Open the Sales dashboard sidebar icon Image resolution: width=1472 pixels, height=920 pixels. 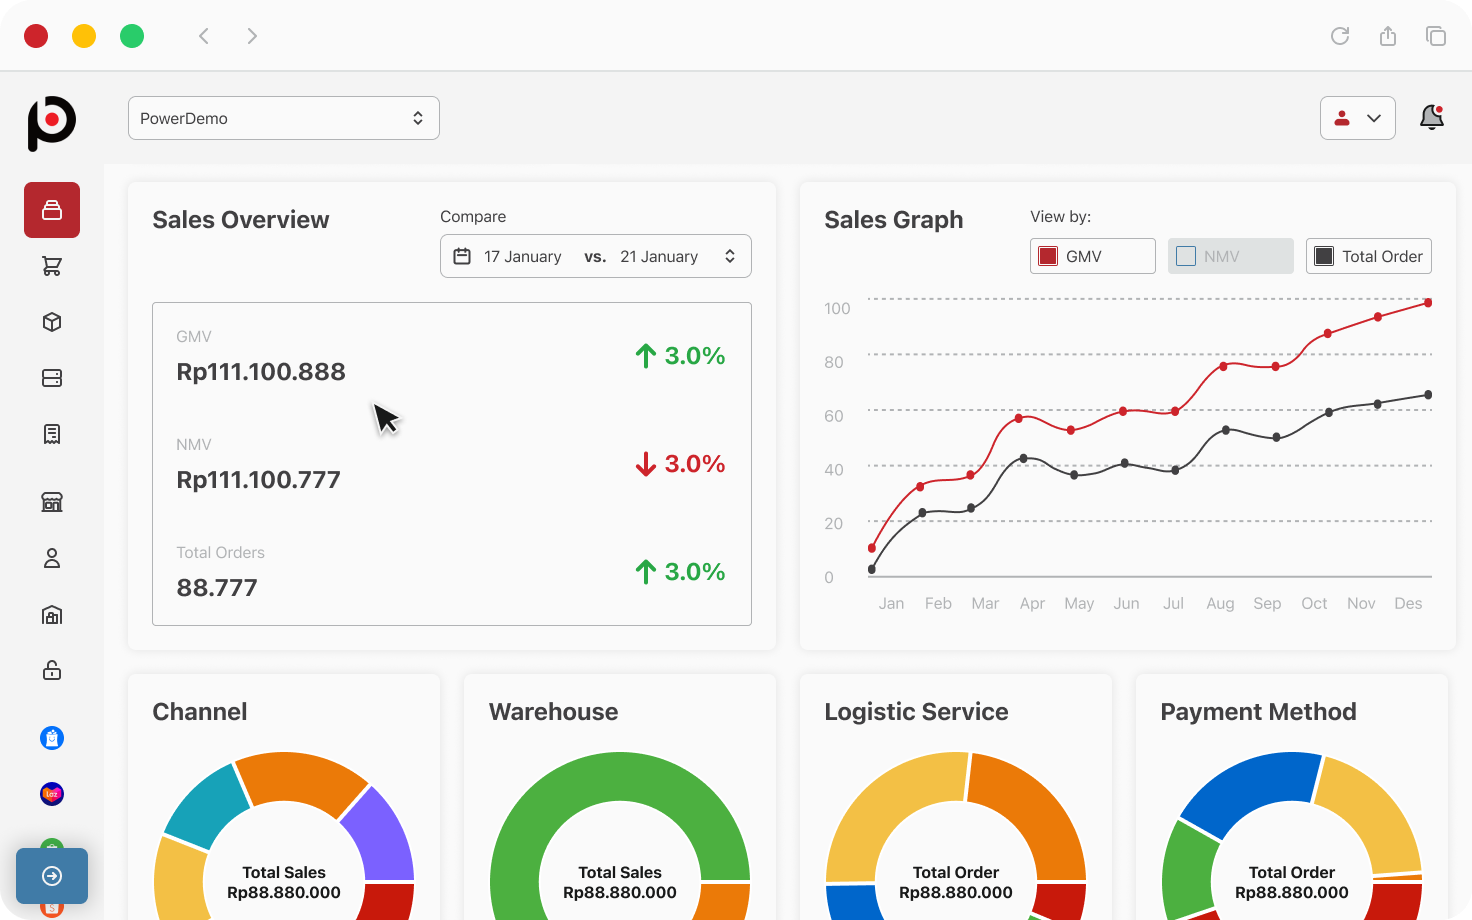[52, 210]
